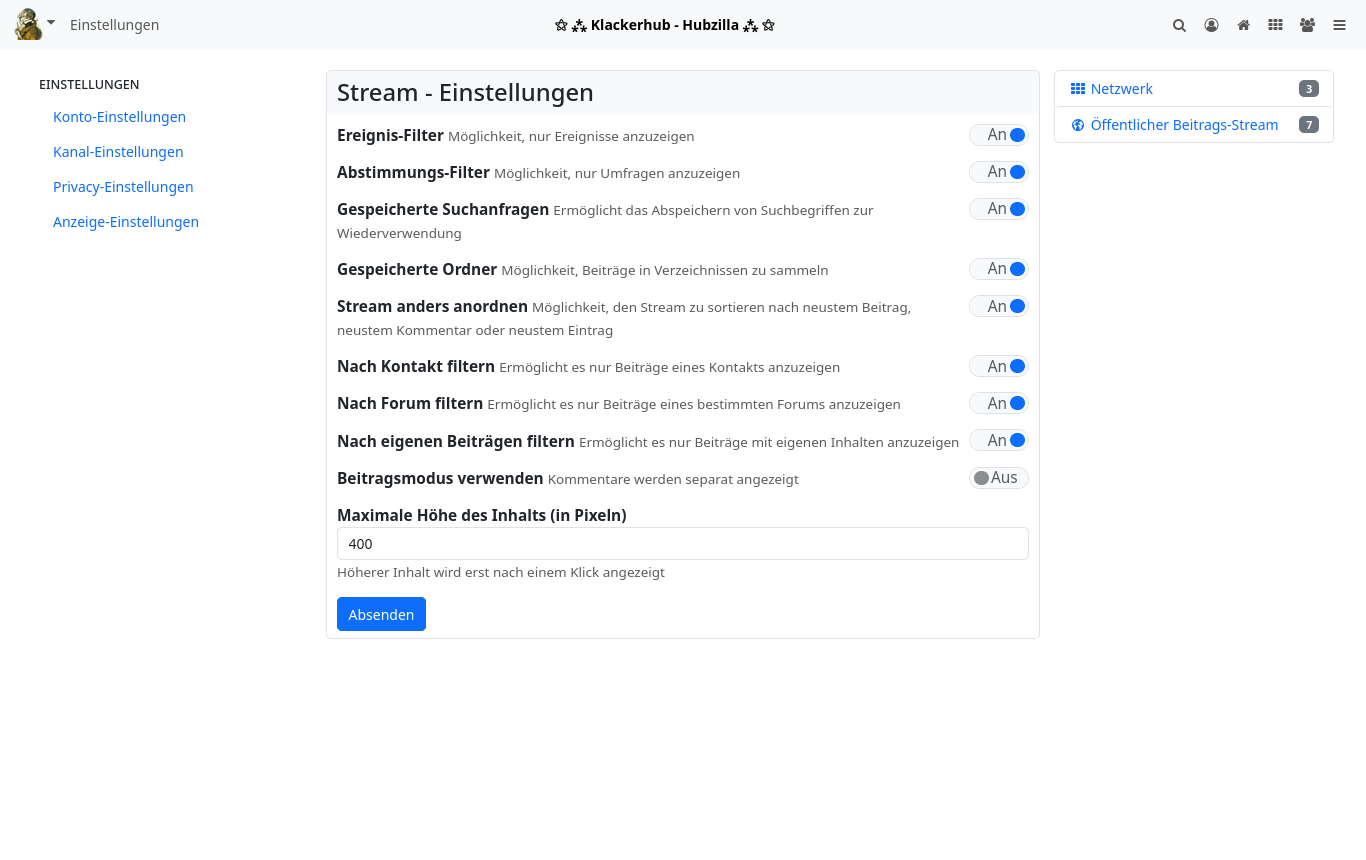Go to the home icon

pos(1243,25)
